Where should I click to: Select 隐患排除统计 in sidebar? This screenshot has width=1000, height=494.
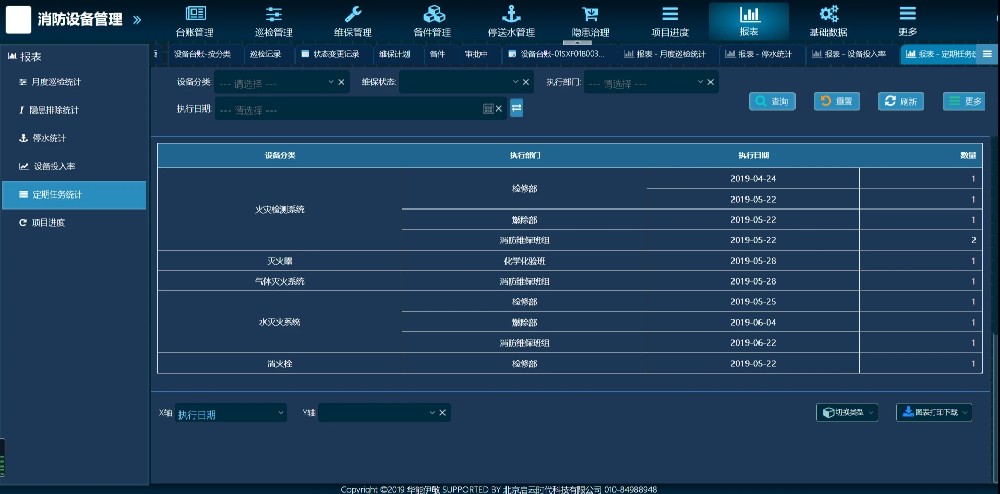(74, 110)
